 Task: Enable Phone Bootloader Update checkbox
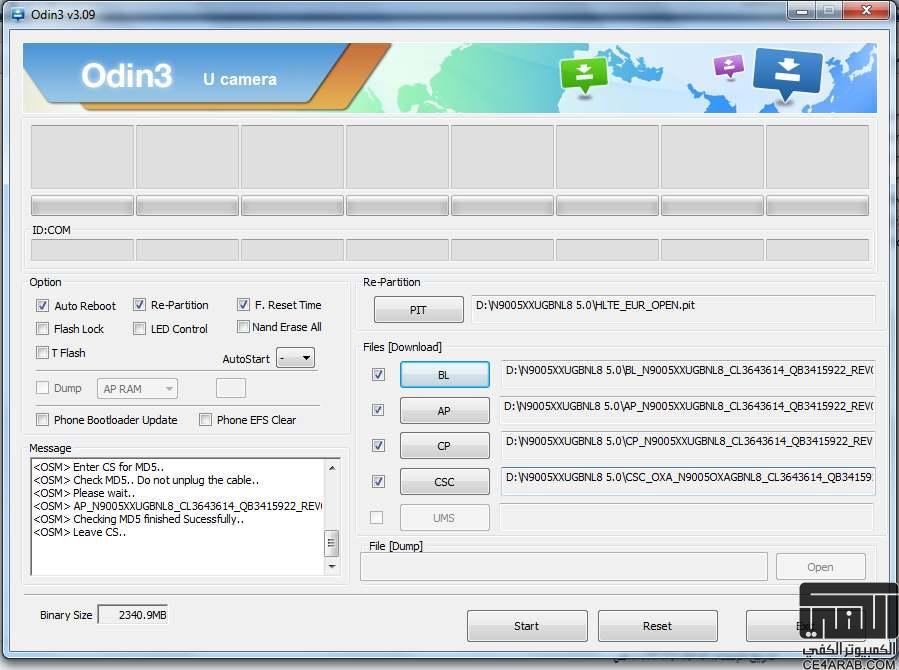pos(42,420)
